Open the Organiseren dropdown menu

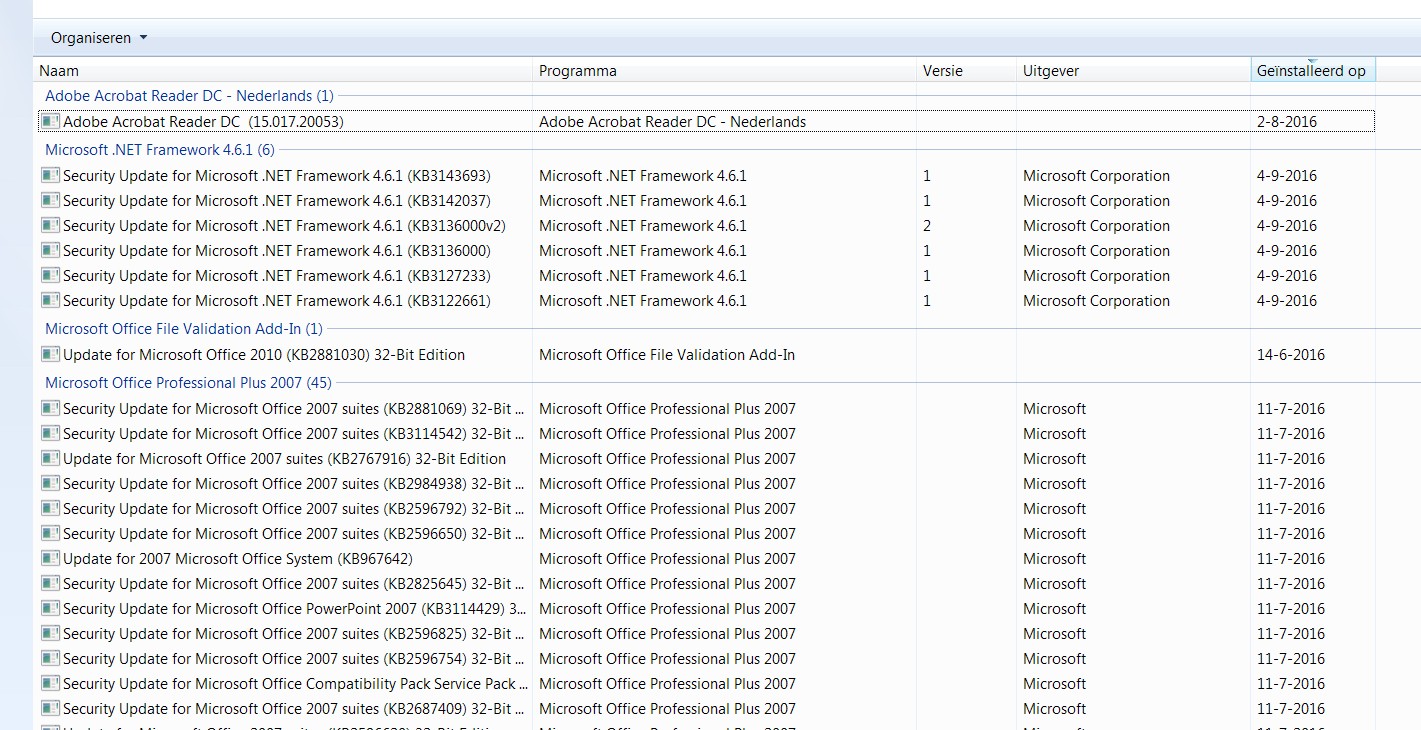tap(99, 38)
